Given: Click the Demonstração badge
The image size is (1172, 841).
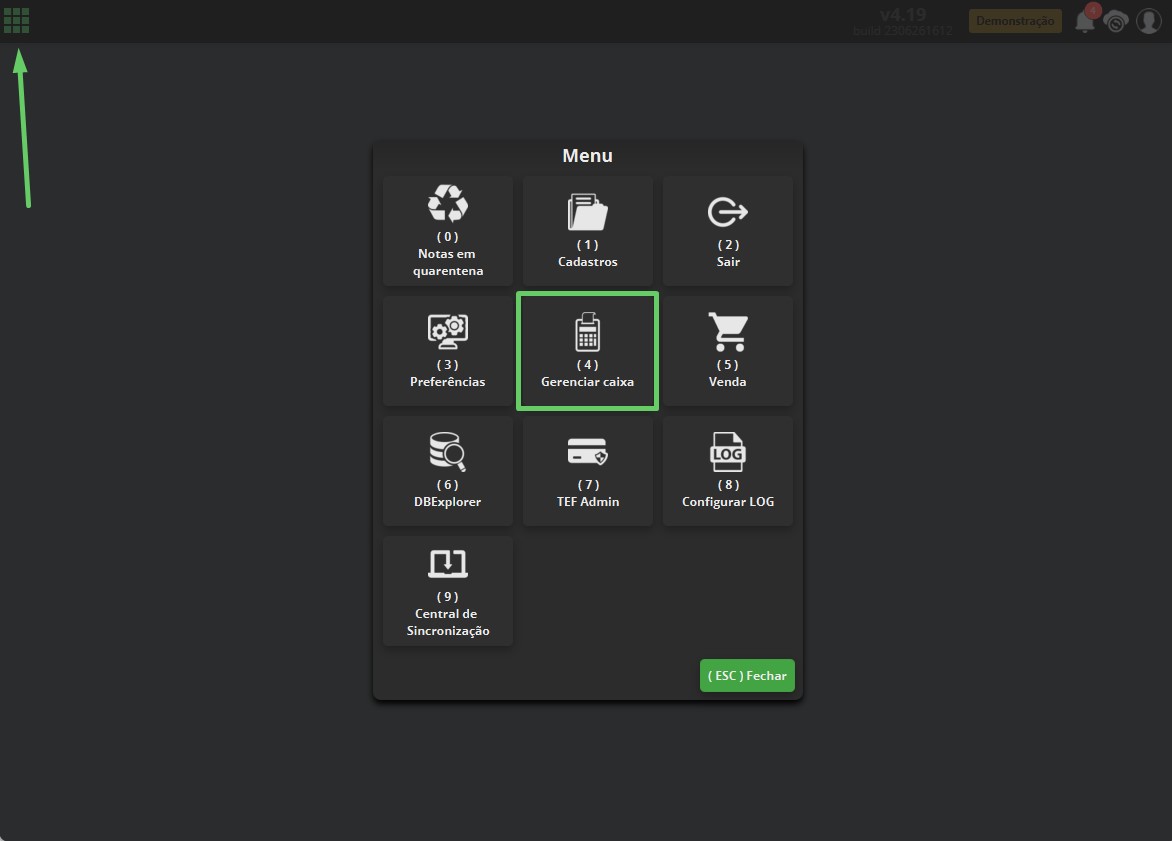Looking at the screenshot, I should pos(1015,21).
